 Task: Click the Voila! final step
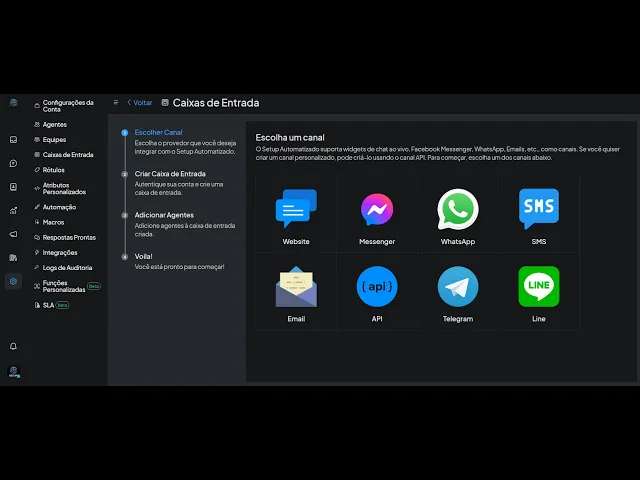click(x=143, y=256)
